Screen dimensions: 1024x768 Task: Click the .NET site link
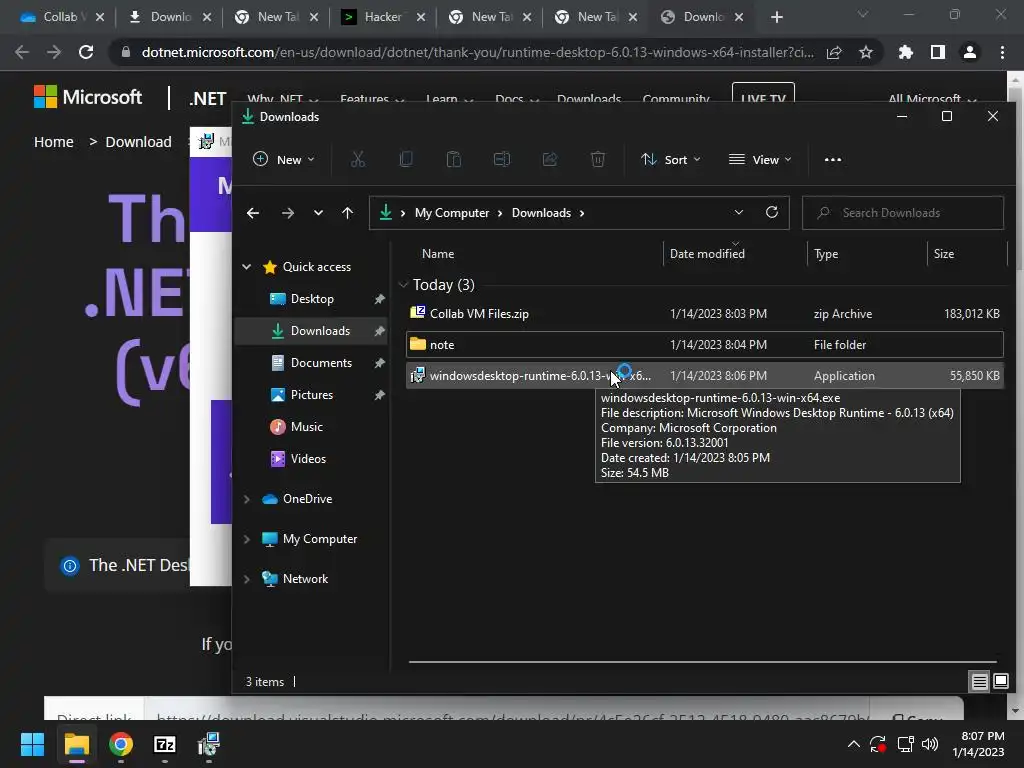(x=208, y=99)
